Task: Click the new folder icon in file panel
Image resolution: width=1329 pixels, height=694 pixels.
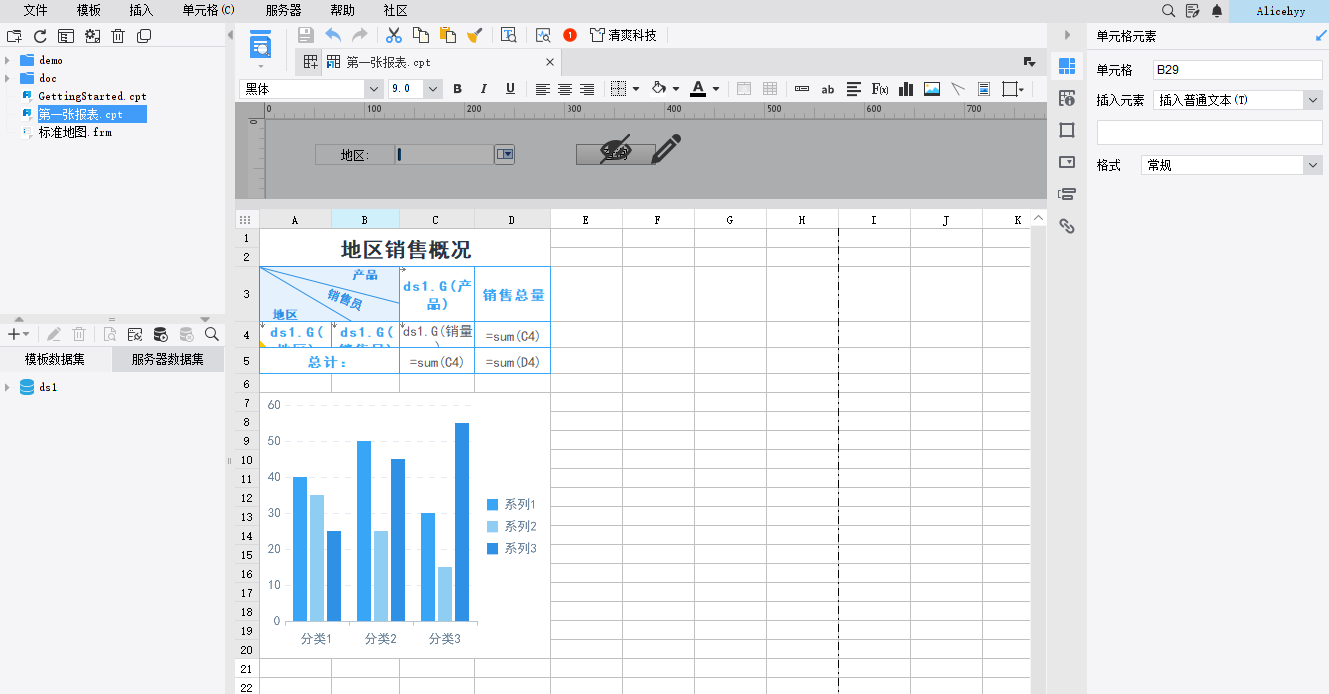Action: point(14,36)
